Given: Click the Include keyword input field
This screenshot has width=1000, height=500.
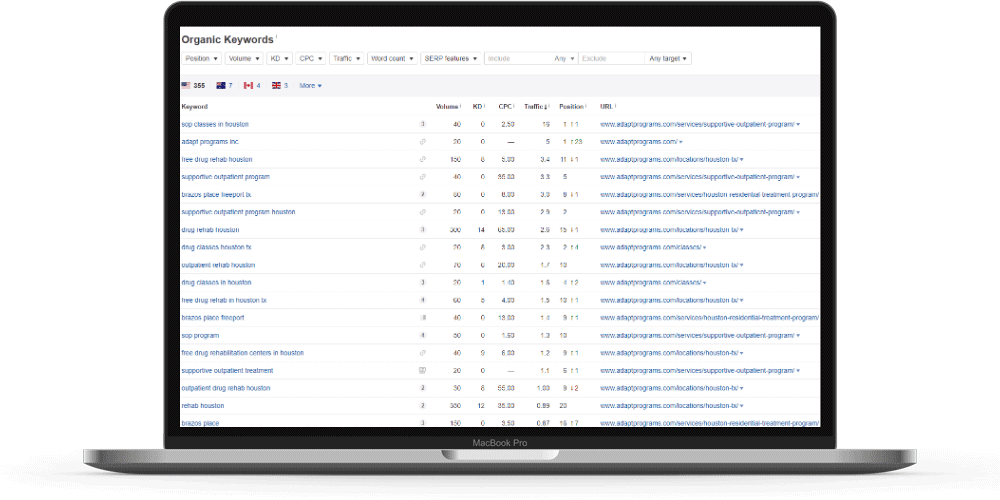Looking at the screenshot, I should 518,59.
